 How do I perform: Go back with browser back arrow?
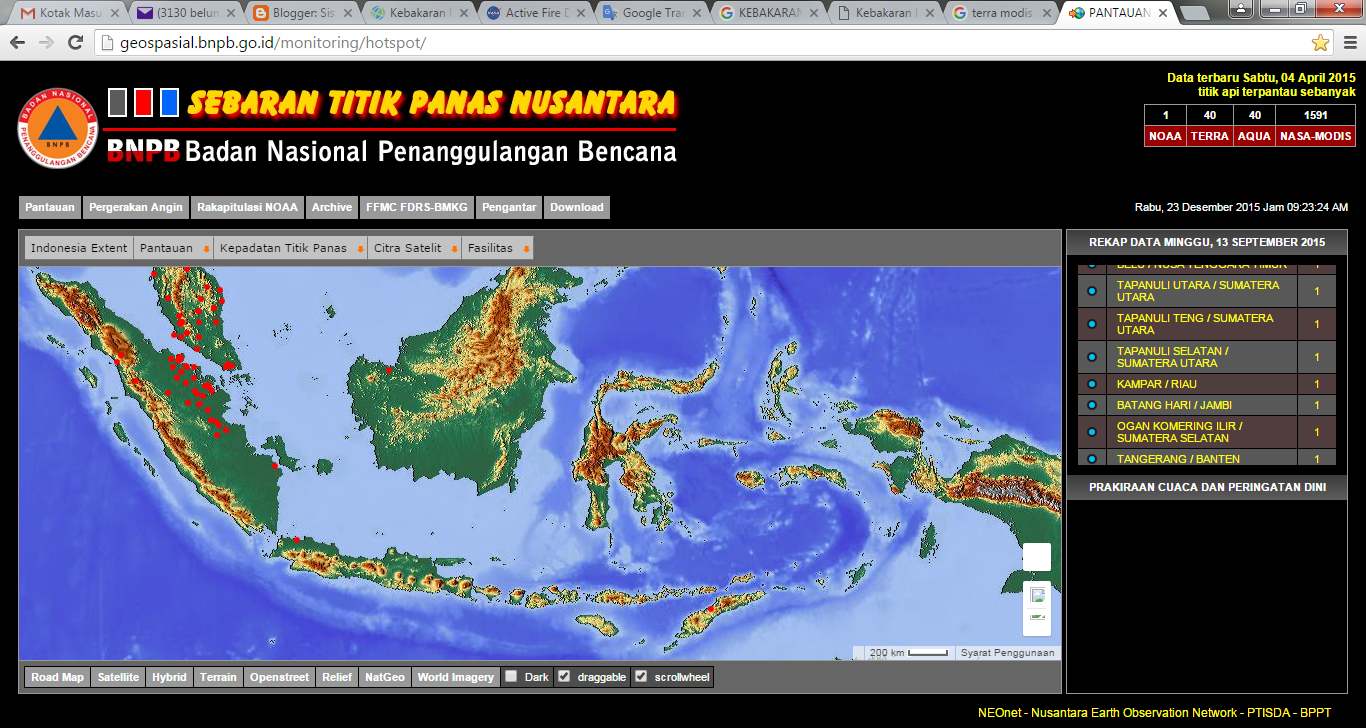pos(17,43)
